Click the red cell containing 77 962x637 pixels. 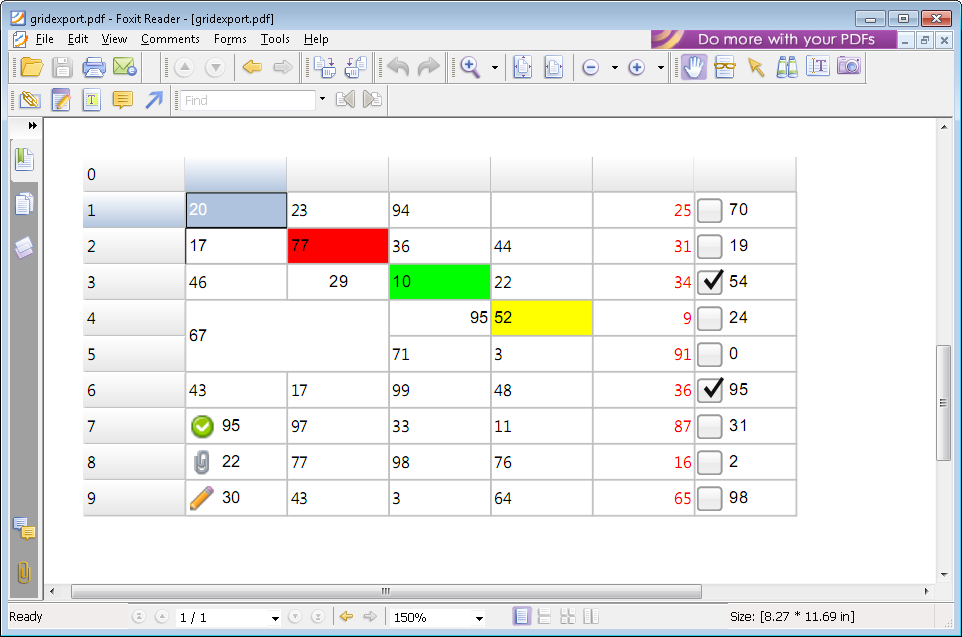coord(338,246)
